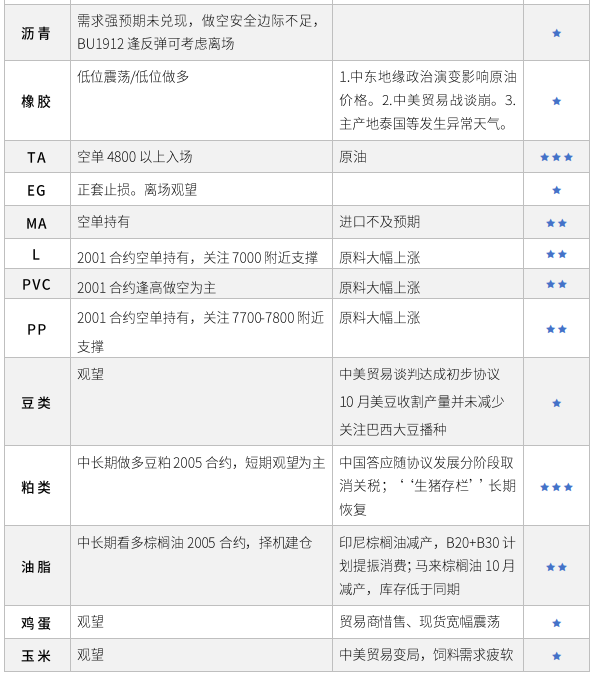Click the star icon in 玉米 row
Viewport: 594px width, 675px height.
[x=556, y=656]
